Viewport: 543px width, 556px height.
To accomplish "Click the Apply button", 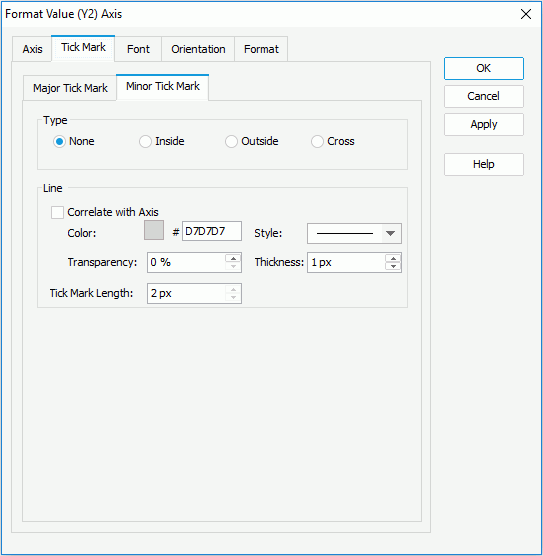I will pos(484,124).
